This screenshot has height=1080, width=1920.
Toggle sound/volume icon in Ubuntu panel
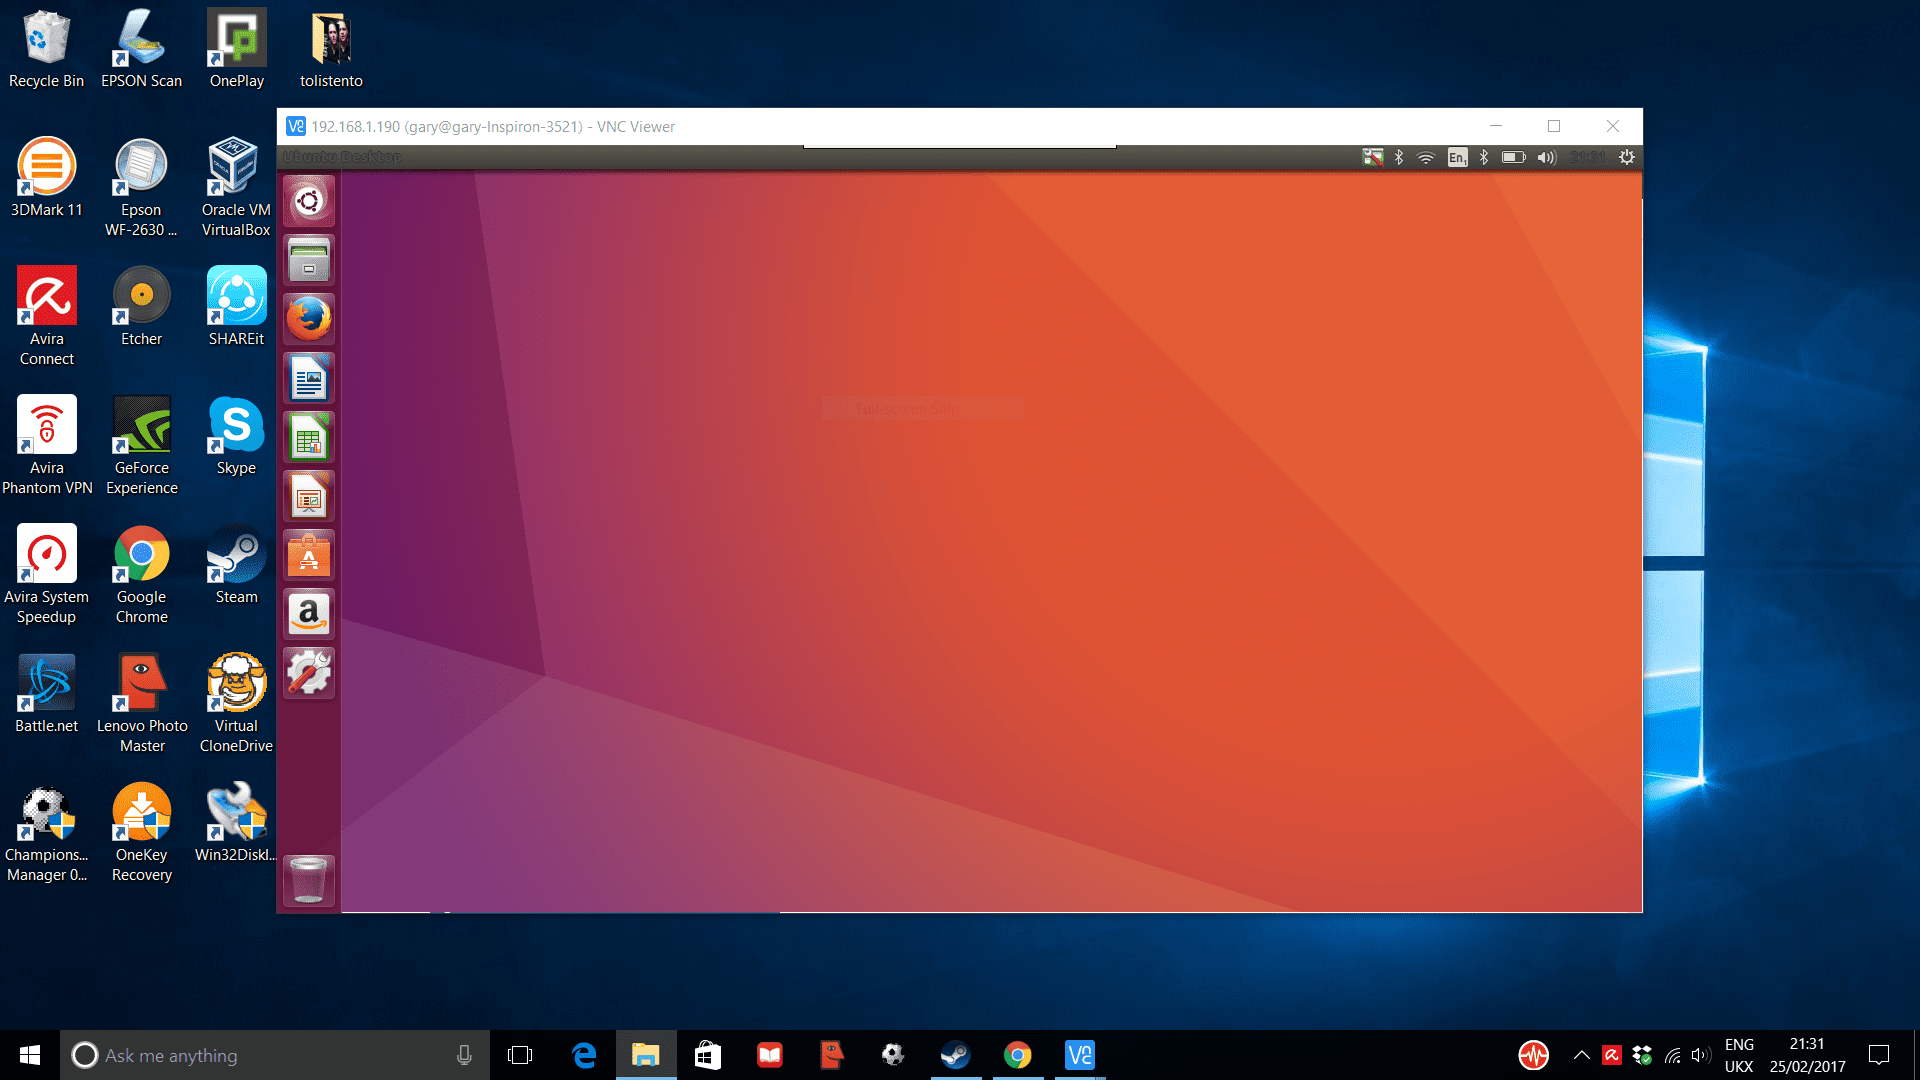pos(1545,157)
